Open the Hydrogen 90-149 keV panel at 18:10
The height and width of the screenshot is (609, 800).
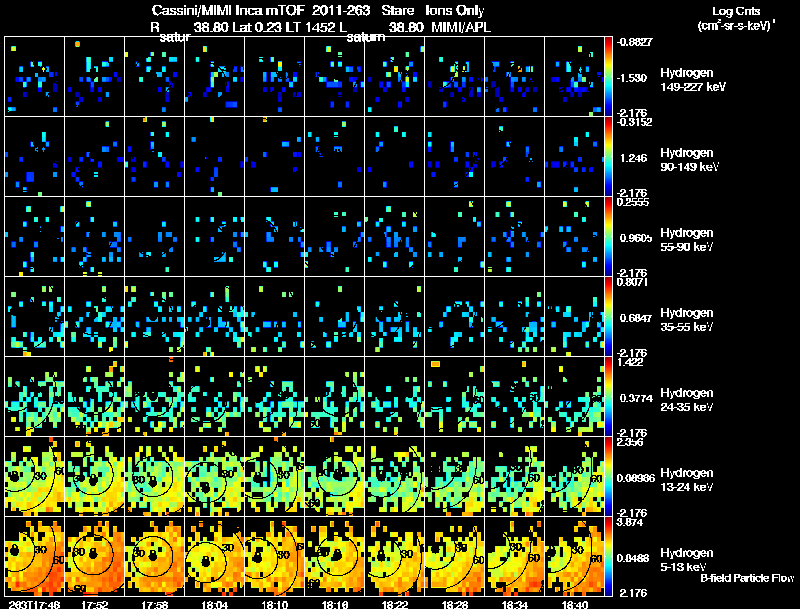point(274,157)
